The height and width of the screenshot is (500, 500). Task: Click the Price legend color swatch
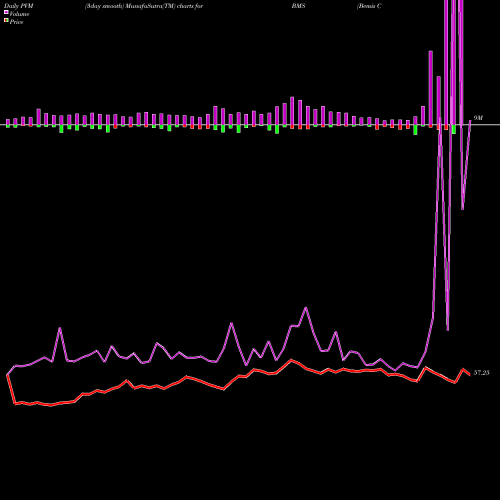[x=6, y=21]
